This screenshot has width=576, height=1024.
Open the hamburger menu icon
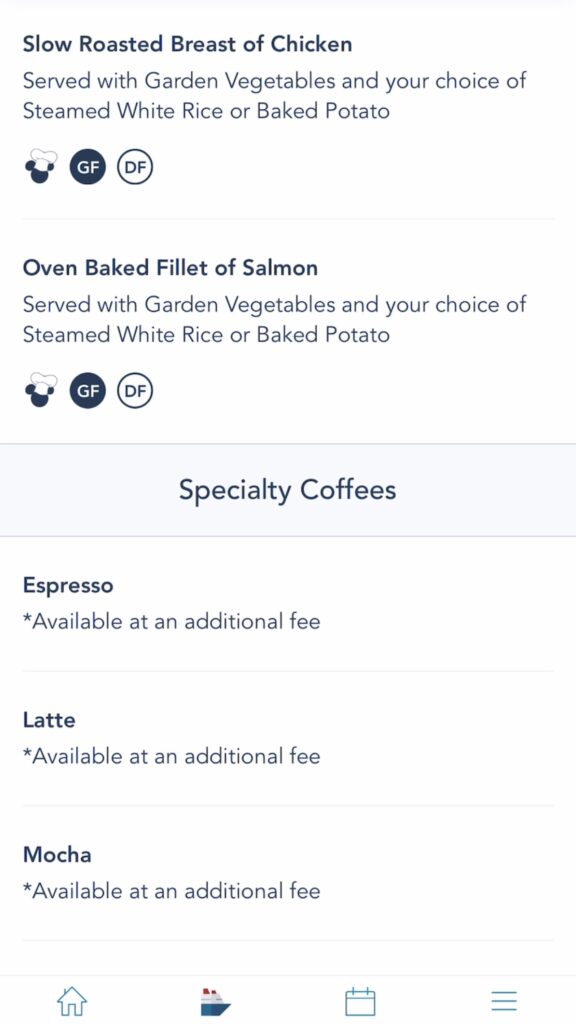(x=504, y=1001)
